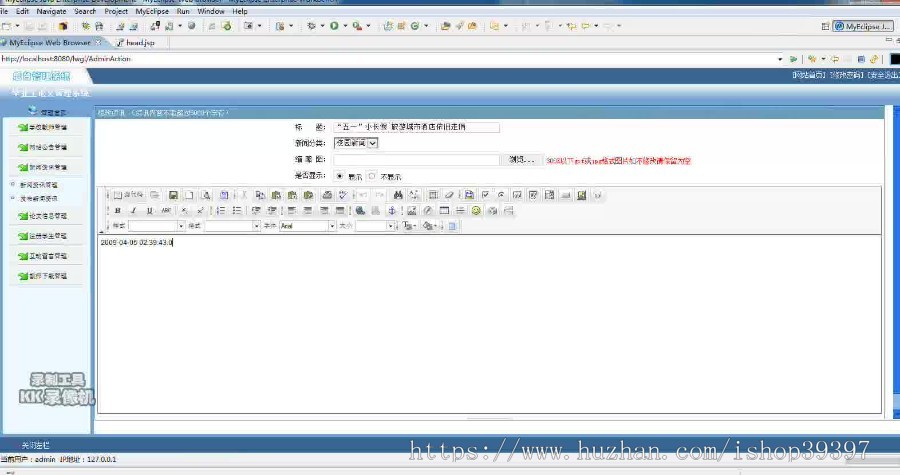Viewport: 900px width, 475px height.
Task: Switch to the head.jsp editor tab
Action: coord(135,42)
